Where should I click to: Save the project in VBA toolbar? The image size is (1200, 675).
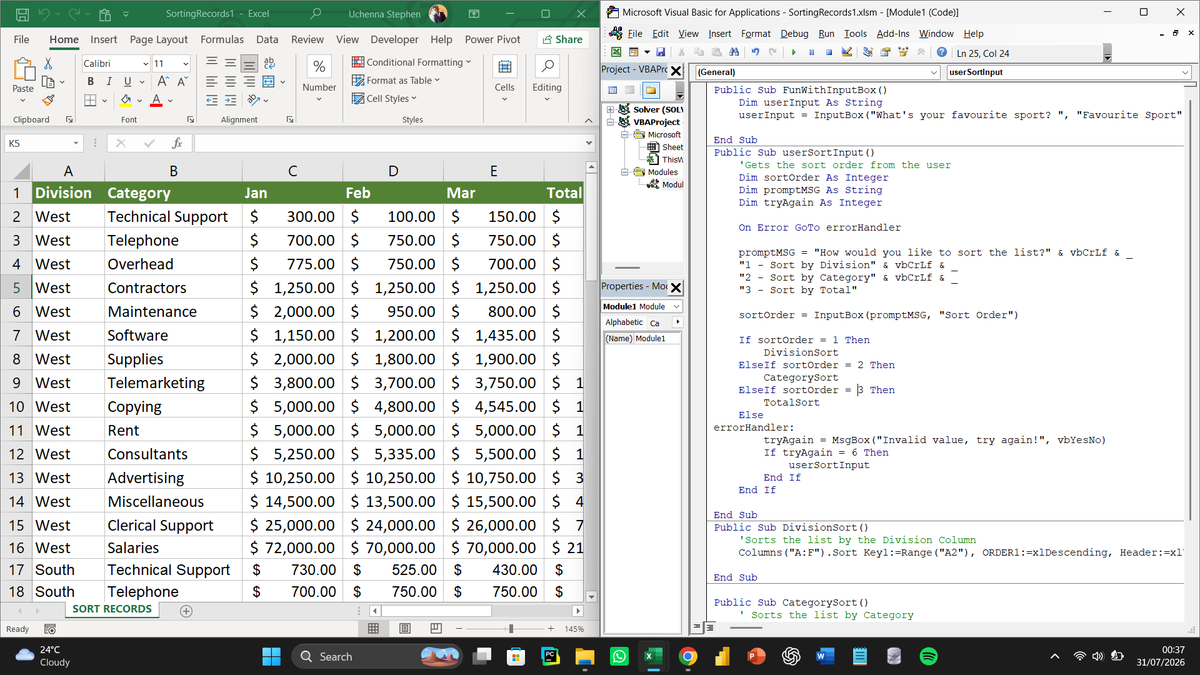click(661, 52)
